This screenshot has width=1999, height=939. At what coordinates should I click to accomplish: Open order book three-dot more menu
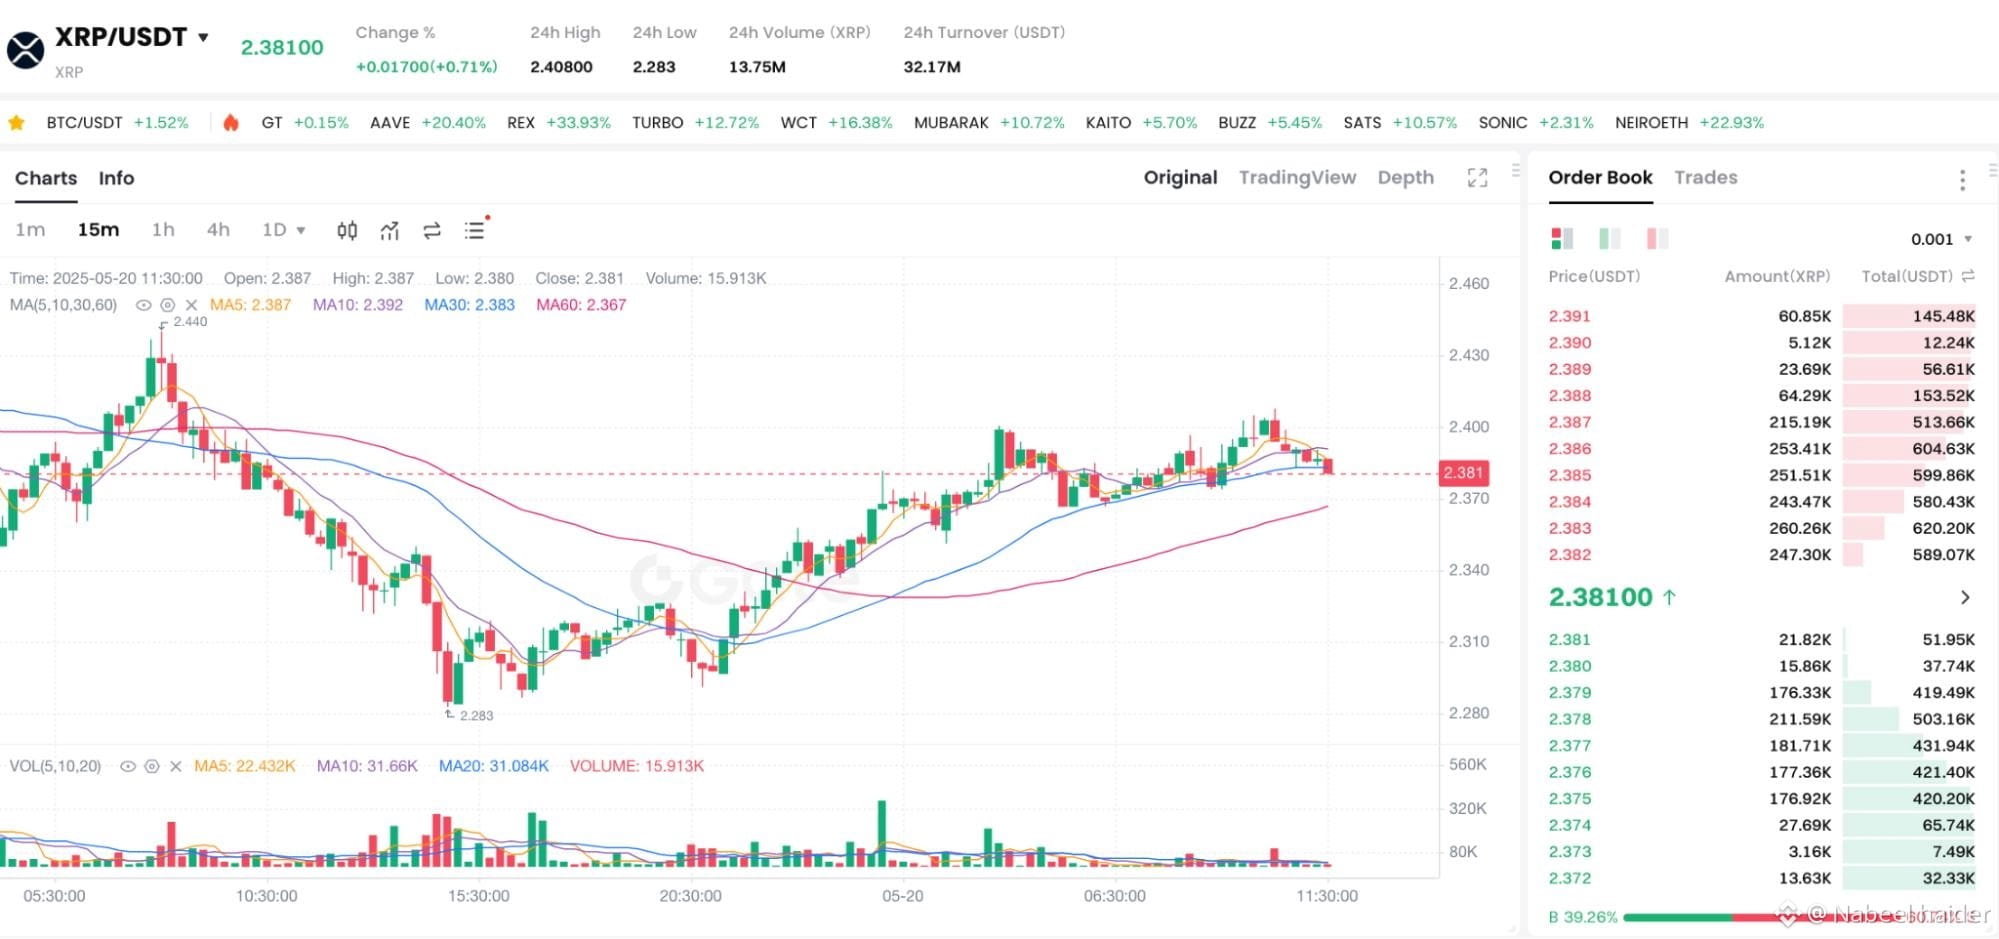(1962, 180)
